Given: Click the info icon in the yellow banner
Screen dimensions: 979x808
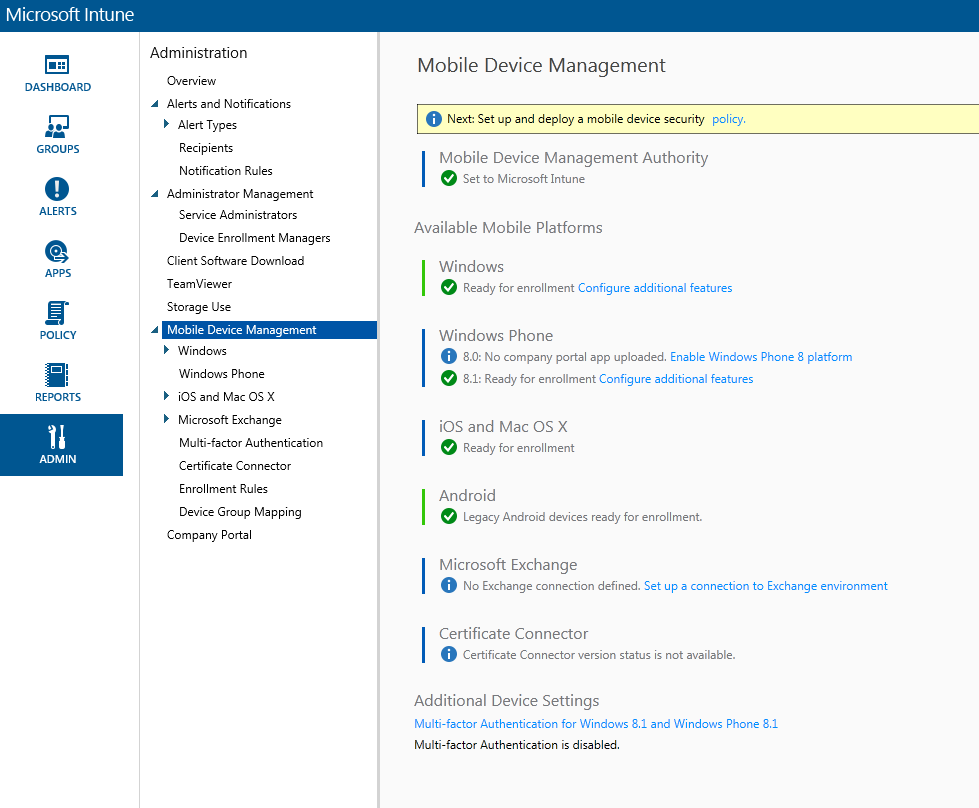Looking at the screenshot, I should click(433, 119).
